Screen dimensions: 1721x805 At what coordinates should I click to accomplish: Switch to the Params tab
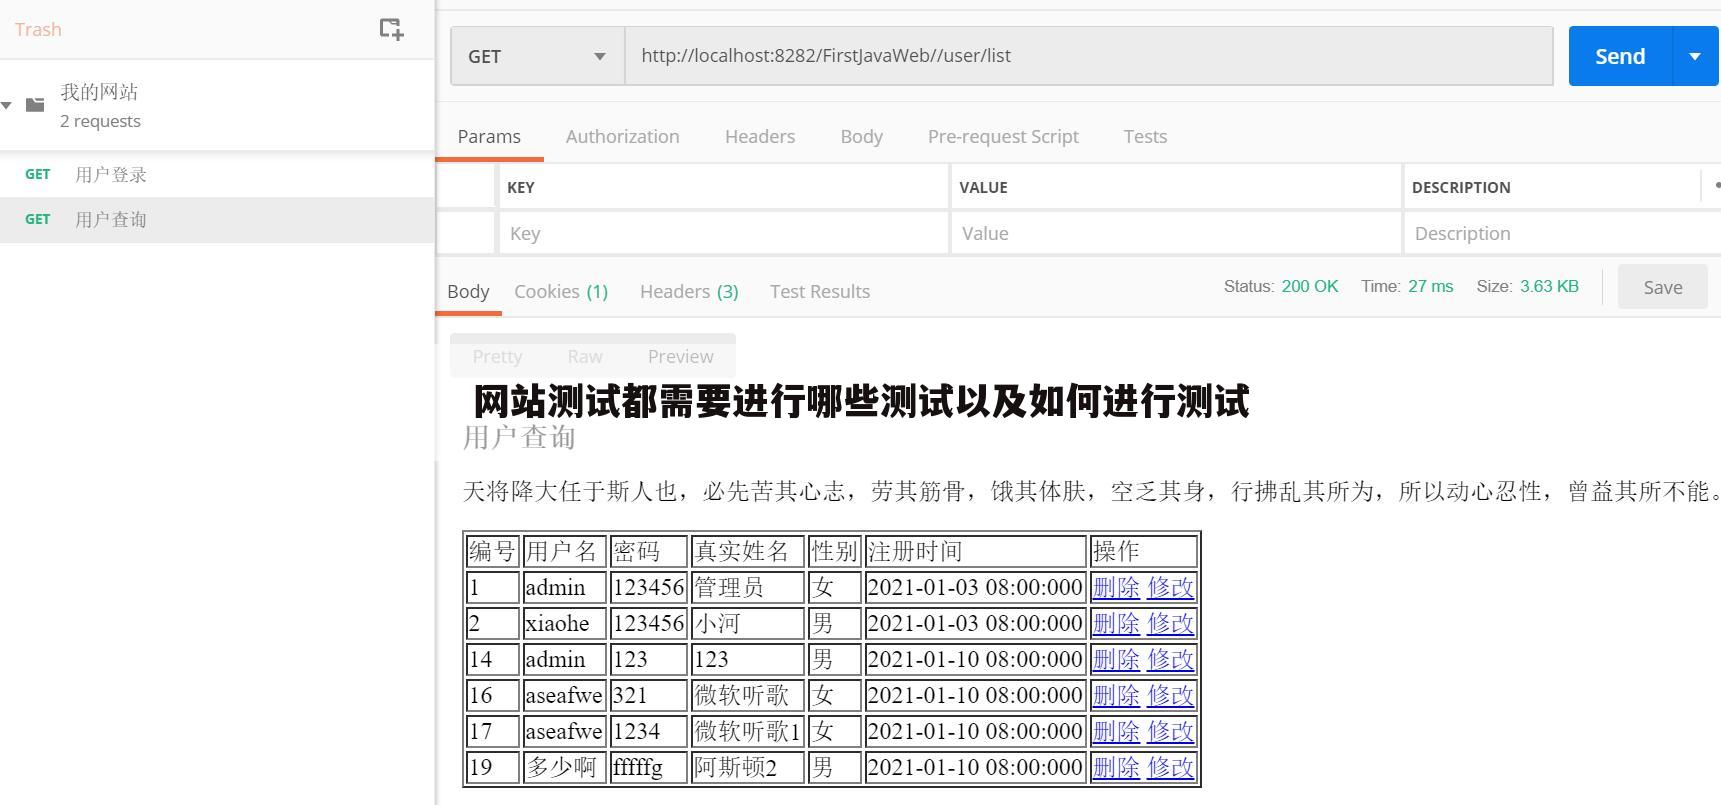[489, 136]
